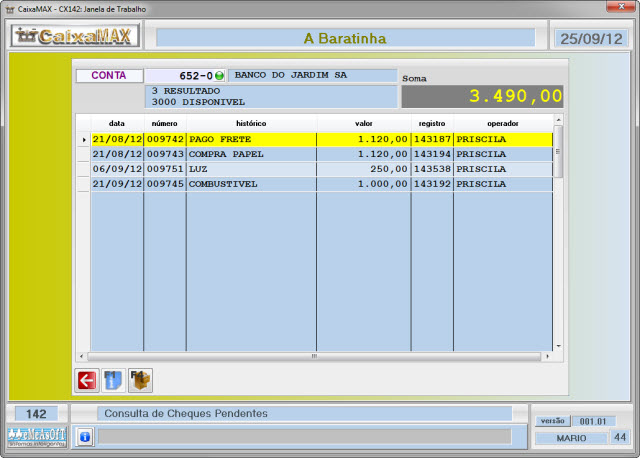The height and width of the screenshot is (458, 640).
Task: Select the LUZ cheque row
Action: (x=250, y=169)
